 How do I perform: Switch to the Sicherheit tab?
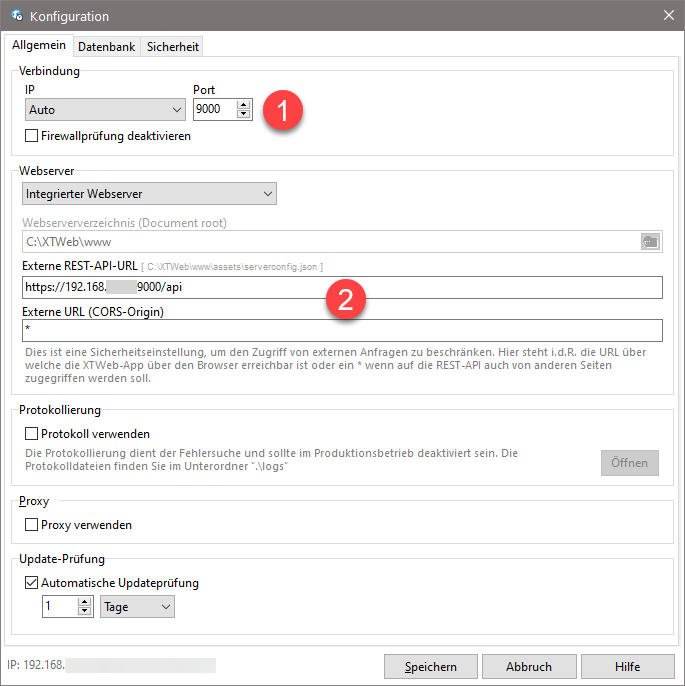[172, 46]
